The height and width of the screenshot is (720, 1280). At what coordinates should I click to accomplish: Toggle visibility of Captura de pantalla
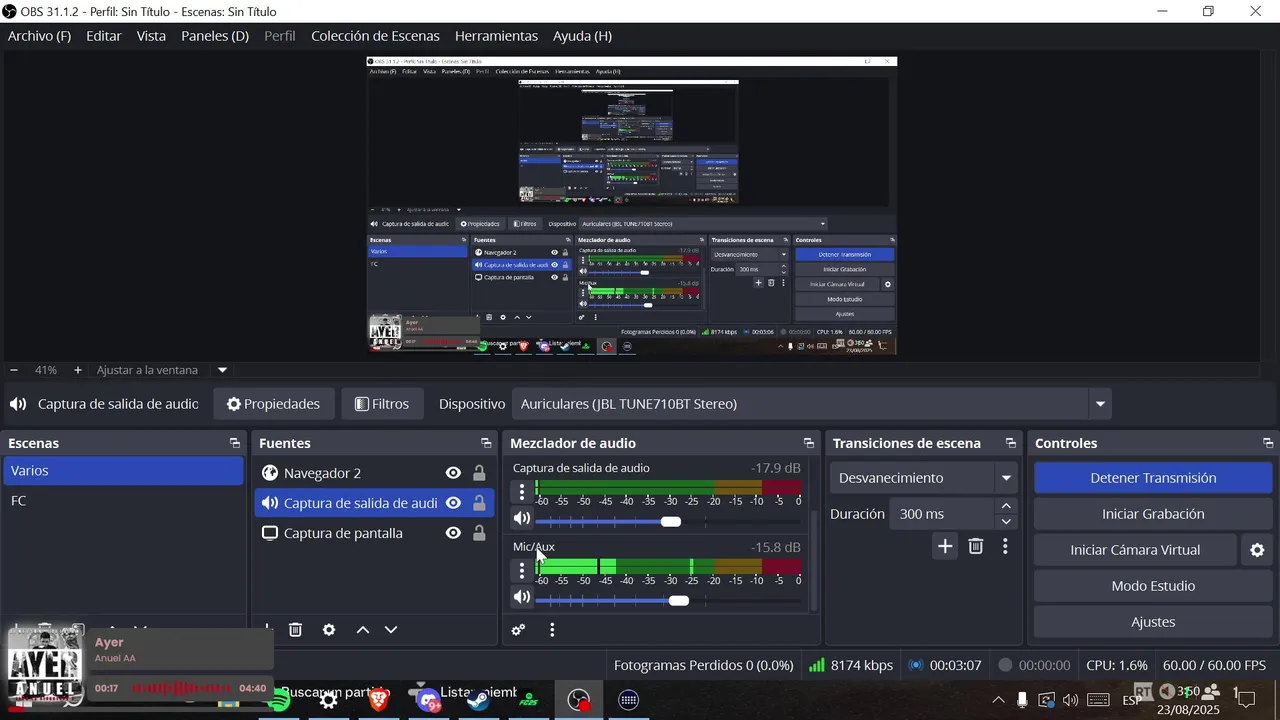[x=453, y=533]
